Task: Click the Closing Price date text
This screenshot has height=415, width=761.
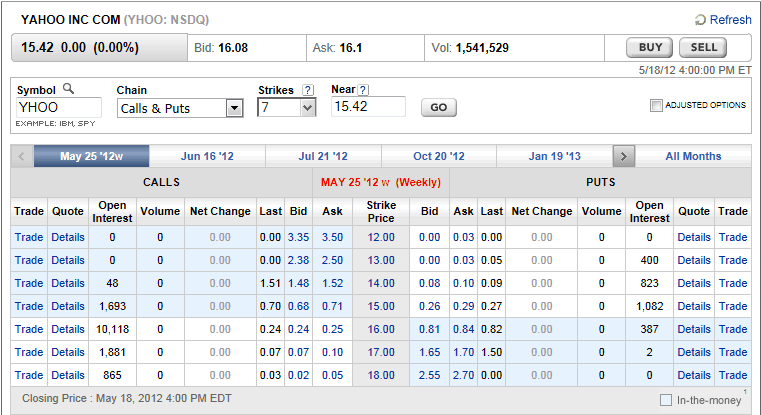Action: click(127, 398)
